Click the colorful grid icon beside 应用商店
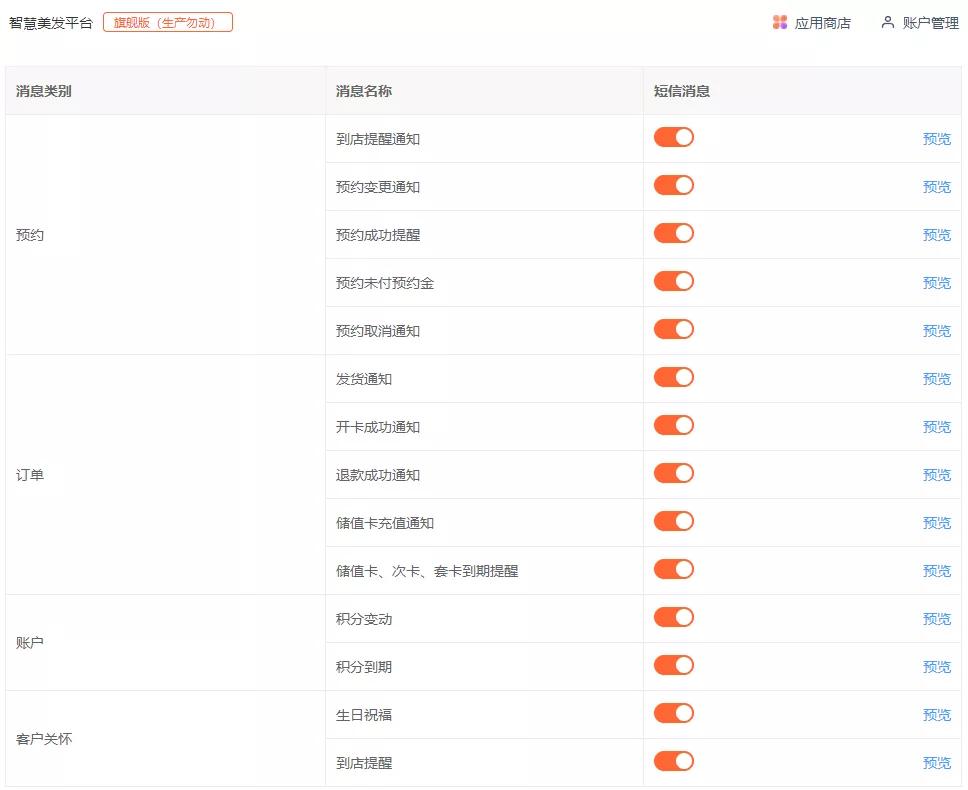The height and width of the screenshot is (790, 968). point(780,21)
